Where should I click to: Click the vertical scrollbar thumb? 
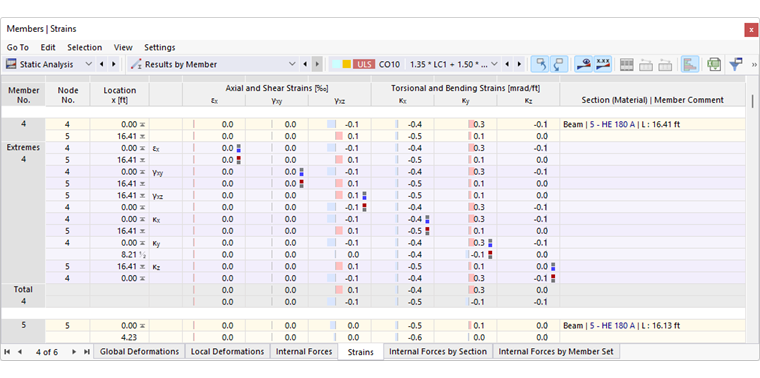coord(753,101)
